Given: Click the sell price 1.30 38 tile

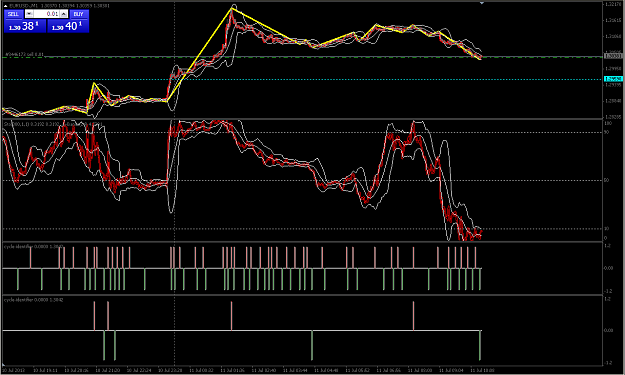Looking at the screenshot, I should coord(25,26).
